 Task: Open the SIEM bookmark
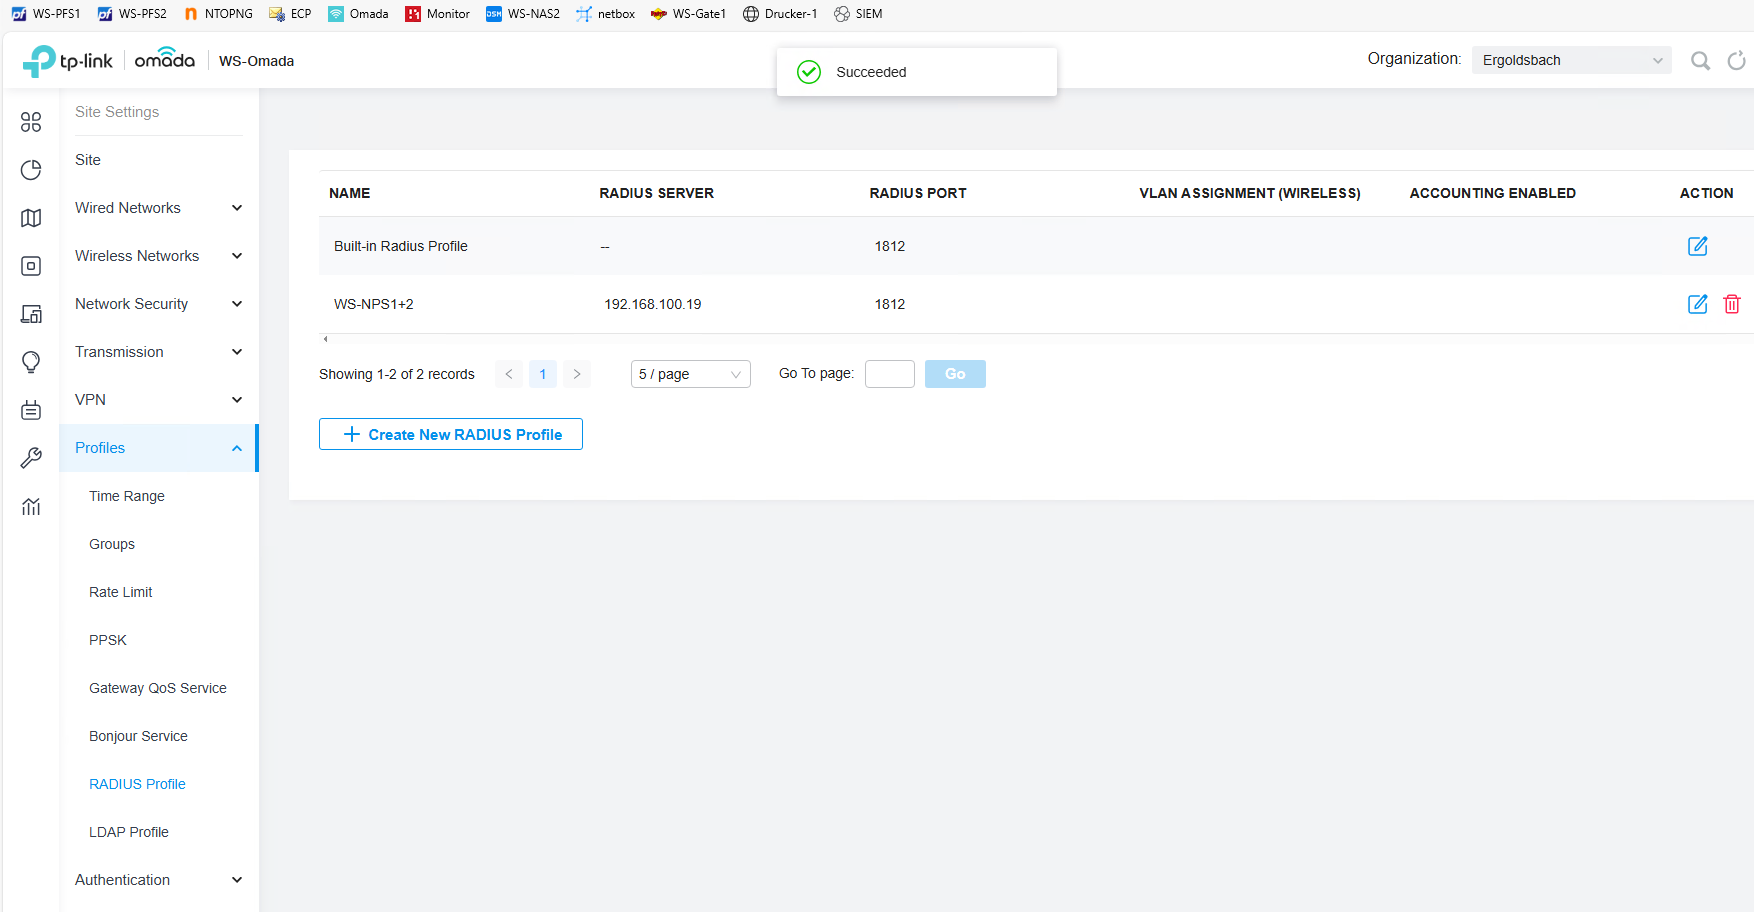point(858,14)
